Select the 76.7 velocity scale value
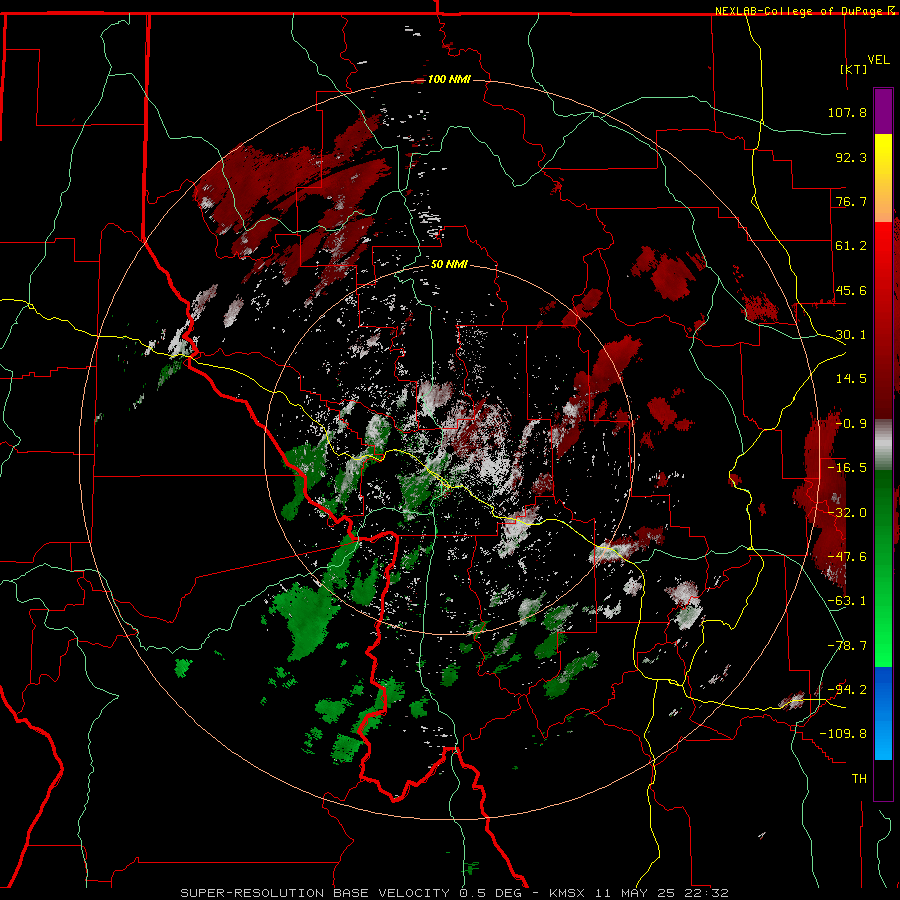This screenshot has width=900, height=900. 851,201
